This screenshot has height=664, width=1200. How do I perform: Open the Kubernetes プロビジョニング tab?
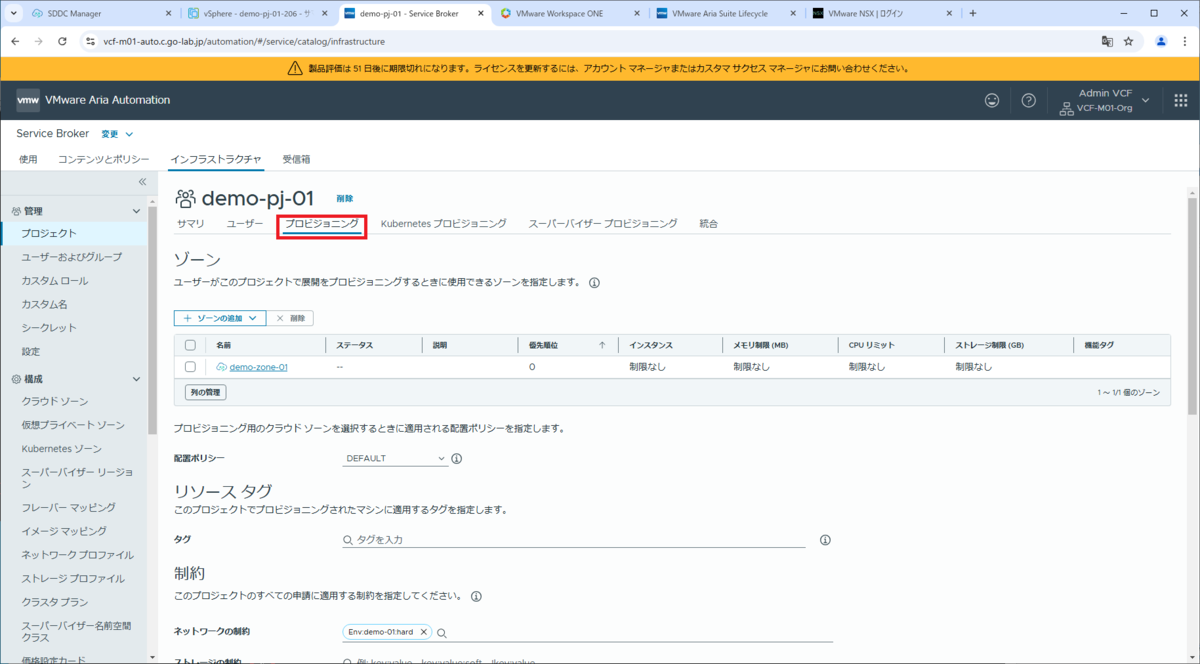444,224
